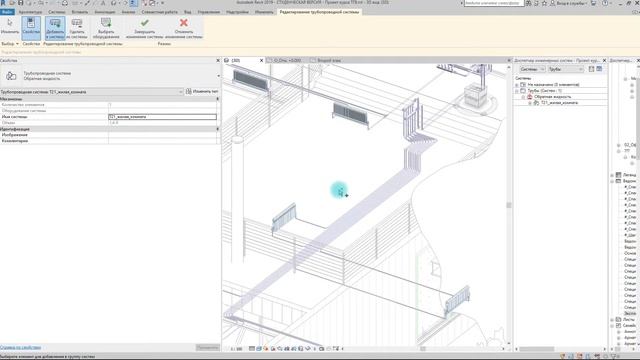The image size is (640, 360).
Task: Click the Open folder icon in quick access toolbar
Action: pos(12,3)
